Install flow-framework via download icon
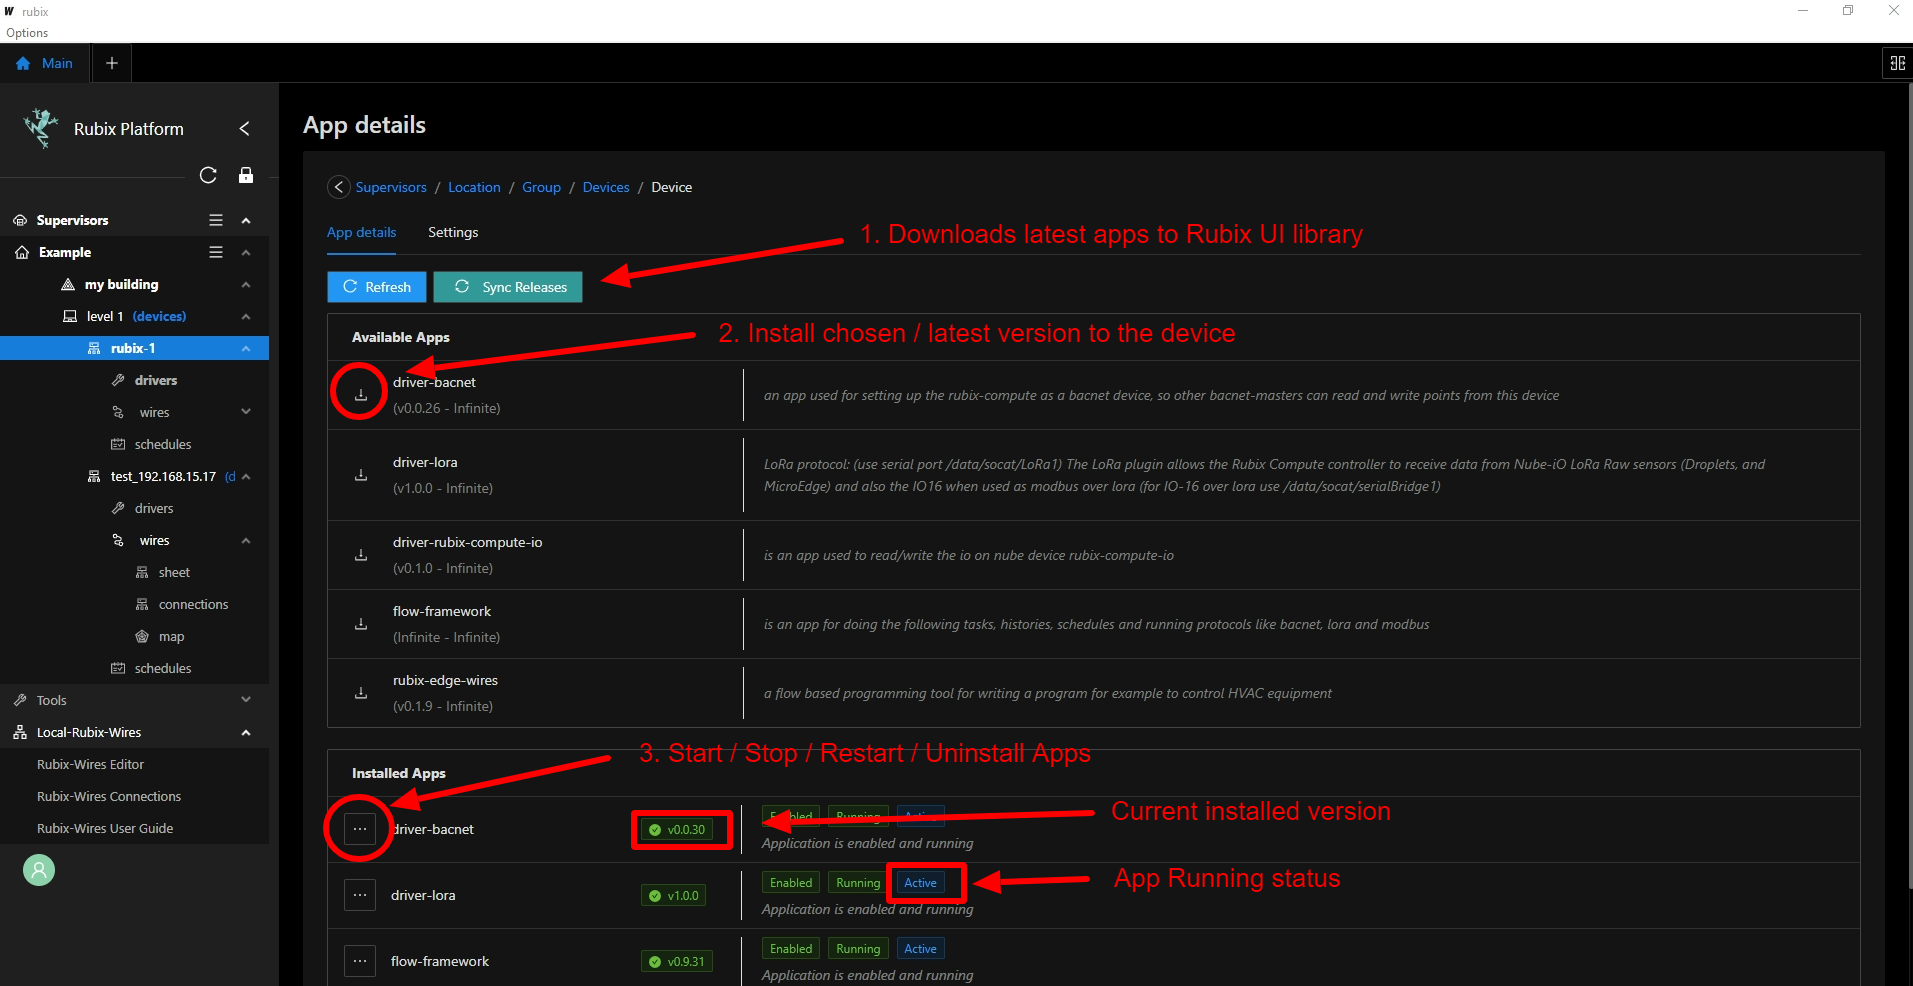The image size is (1913, 986). click(361, 624)
